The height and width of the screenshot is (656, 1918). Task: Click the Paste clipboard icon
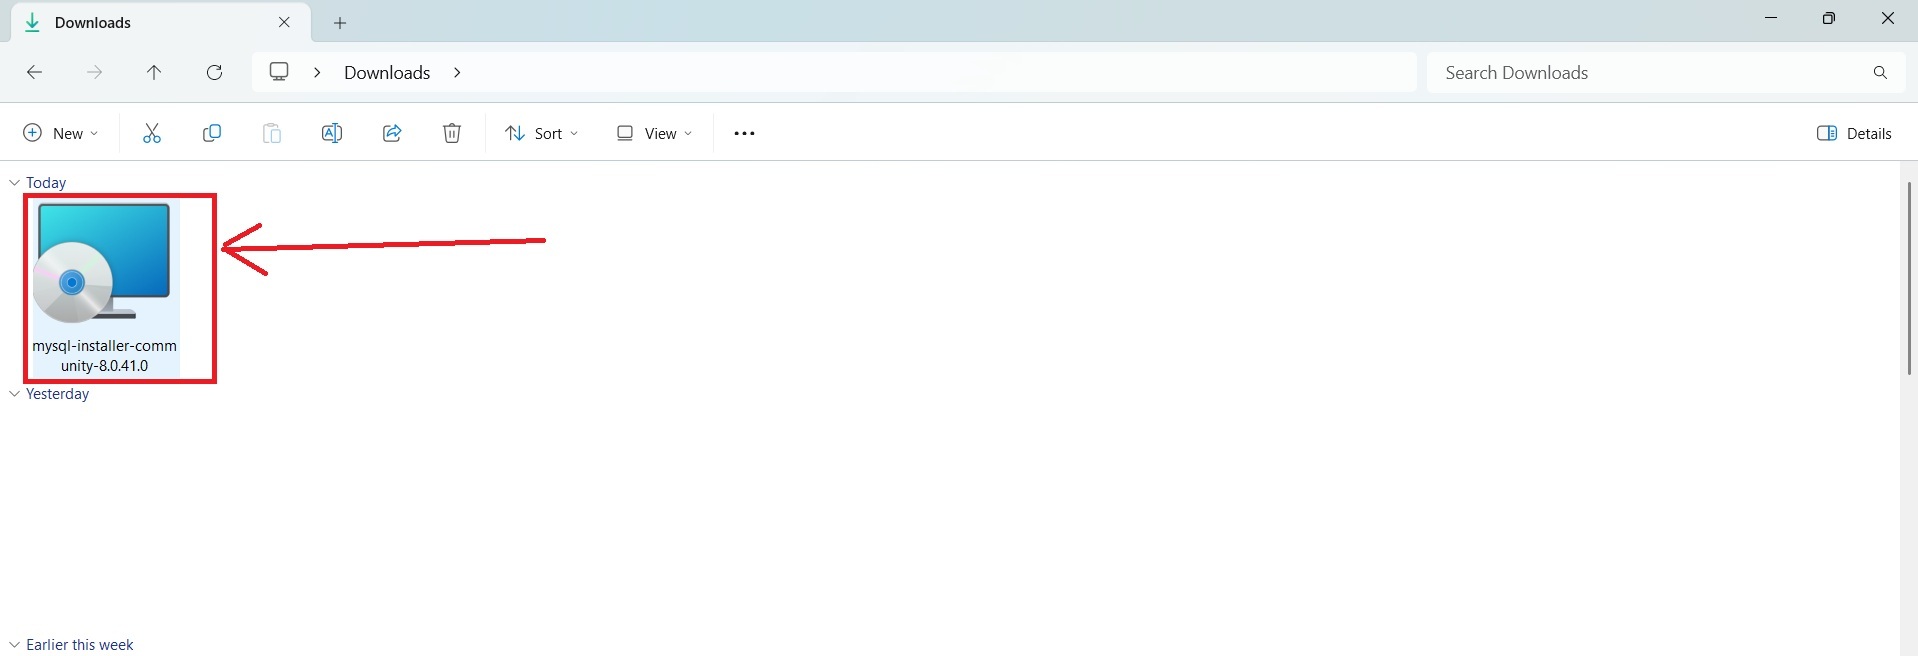coord(272,133)
